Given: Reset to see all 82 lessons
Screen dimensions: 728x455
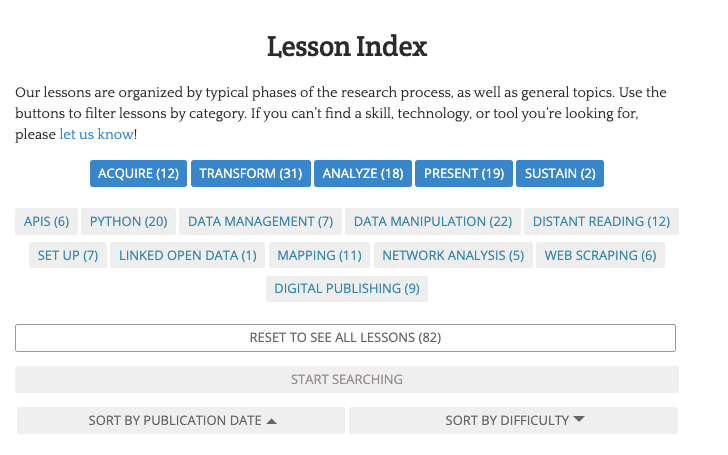Looking at the screenshot, I should click(x=345, y=338).
